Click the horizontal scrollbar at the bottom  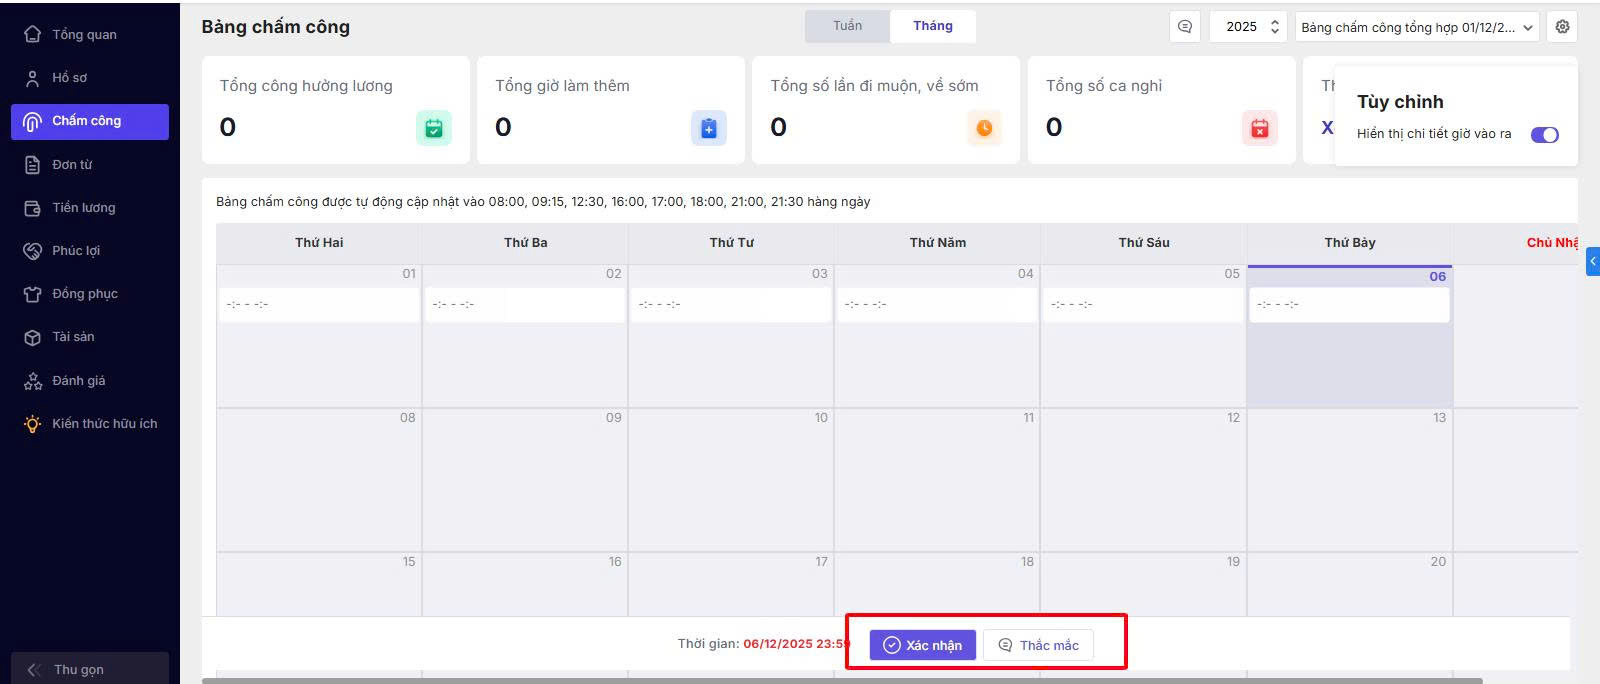tap(841, 680)
